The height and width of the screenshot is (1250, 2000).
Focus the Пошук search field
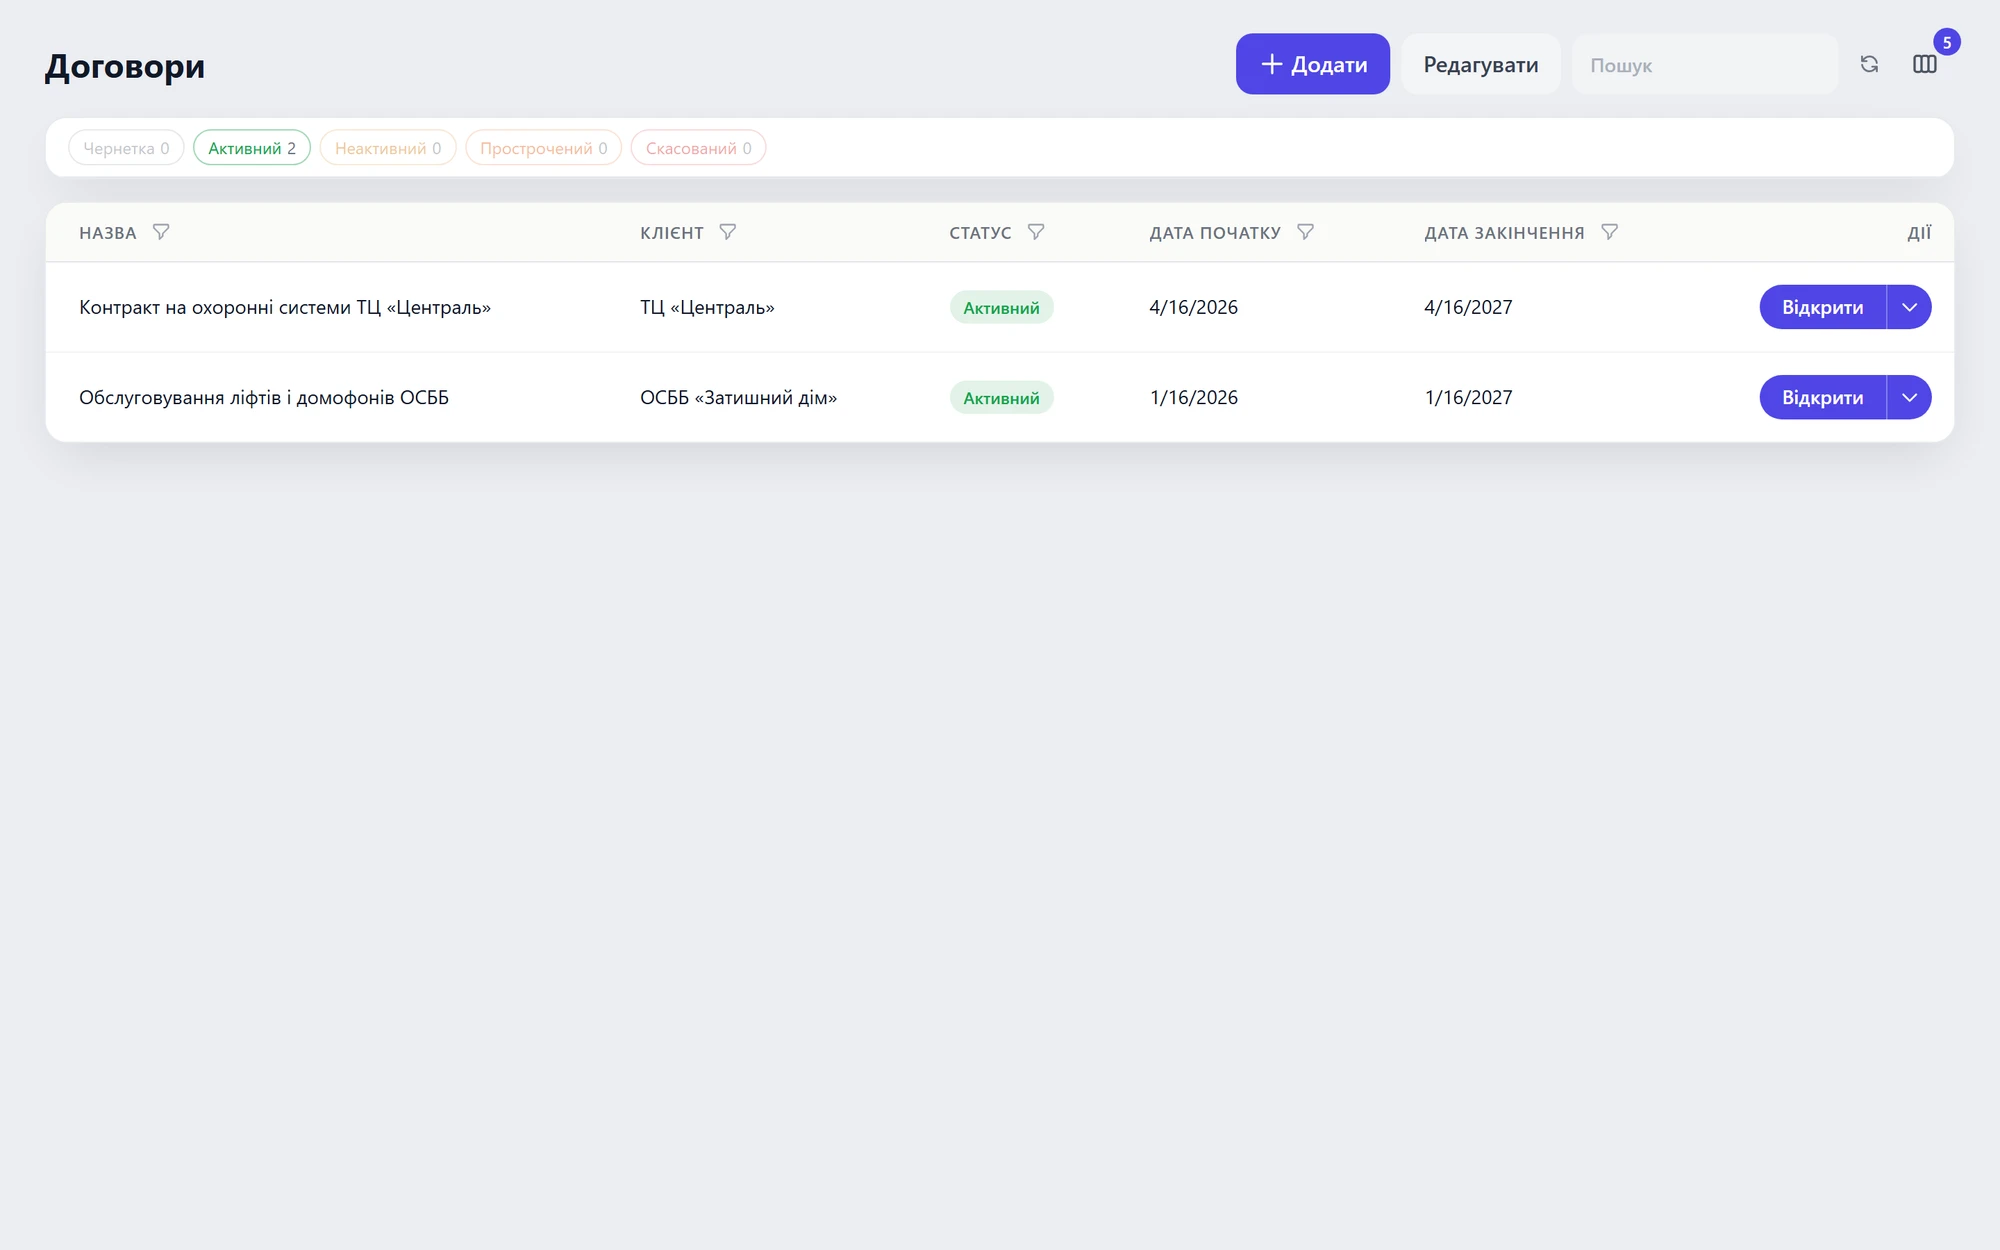point(1705,64)
